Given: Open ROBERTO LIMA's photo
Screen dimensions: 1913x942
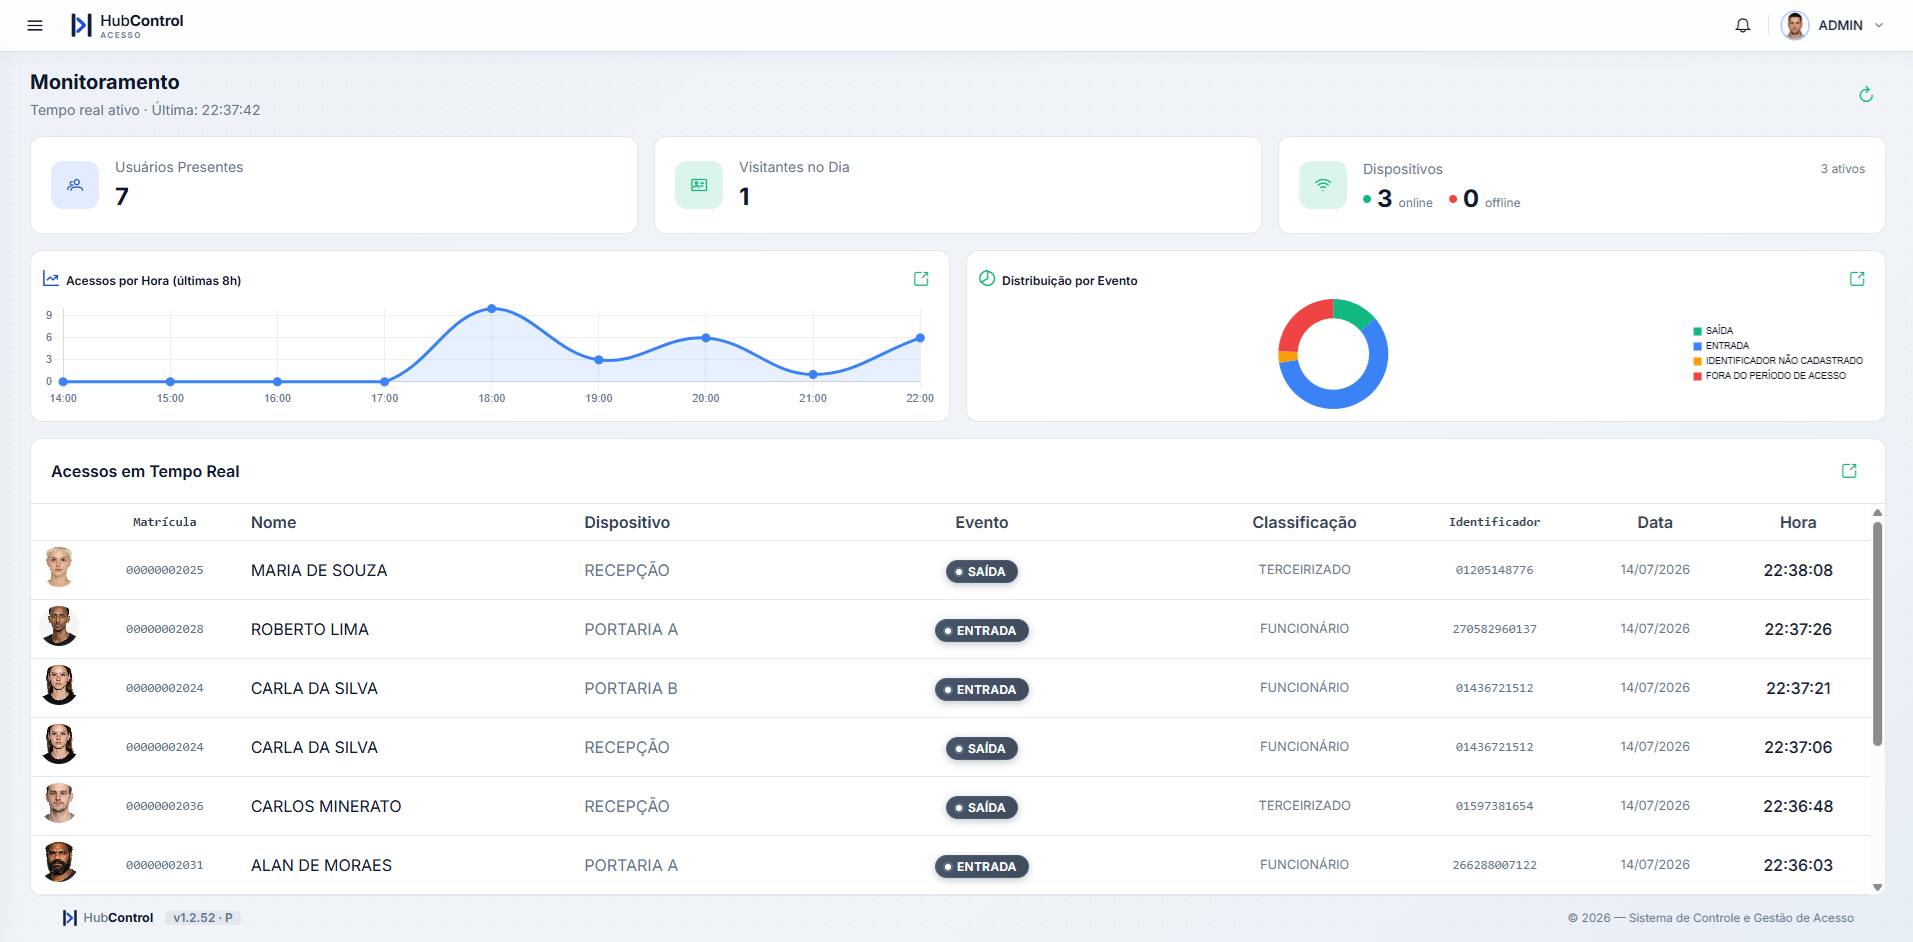Looking at the screenshot, I should 59,626.
